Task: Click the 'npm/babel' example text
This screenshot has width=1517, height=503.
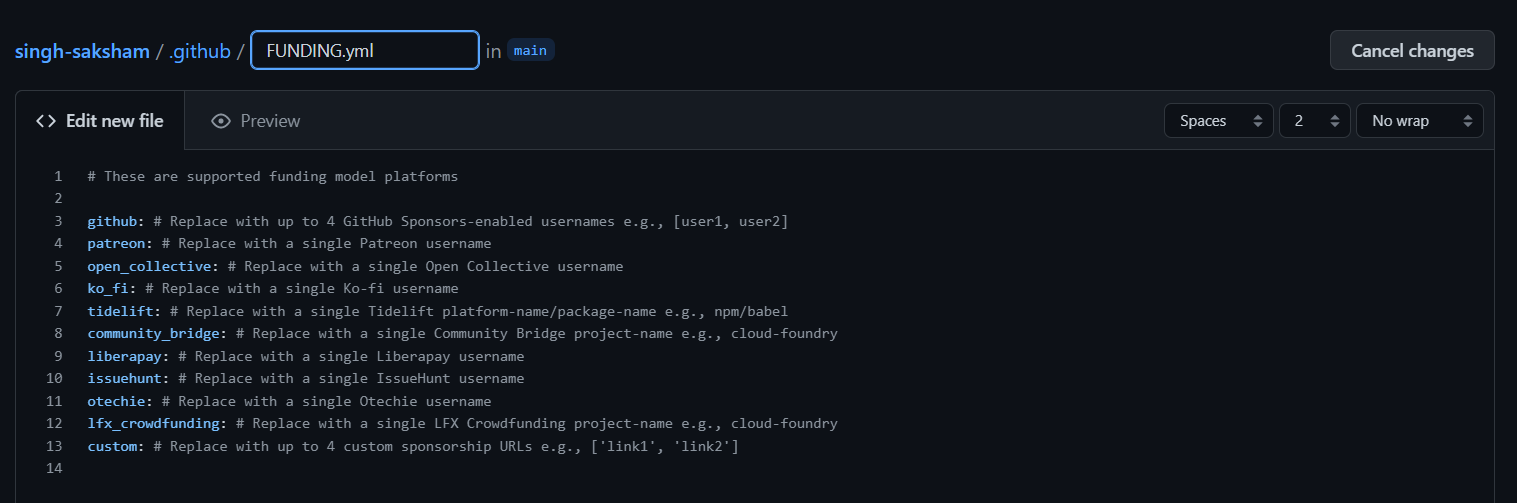Action: (751, 311)
